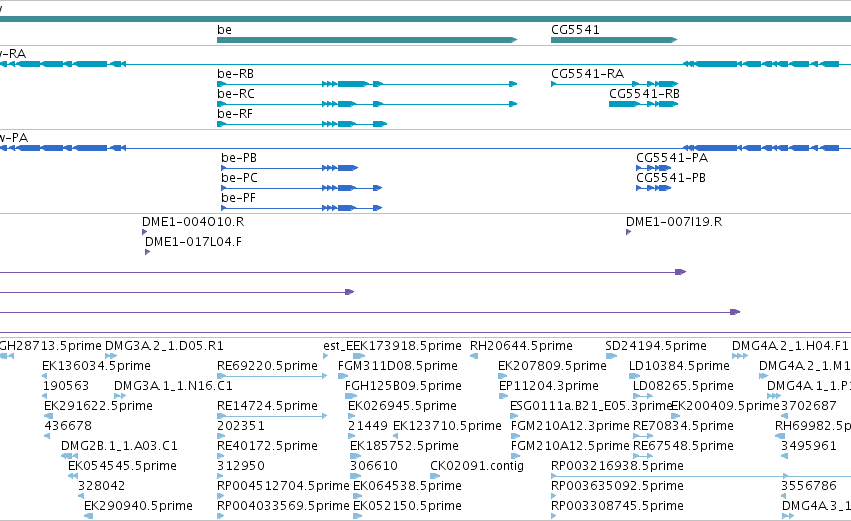The height and width of the screenshot is (521, 851).
Task: Click the CK02091.contig label
Action: point(477,467)
